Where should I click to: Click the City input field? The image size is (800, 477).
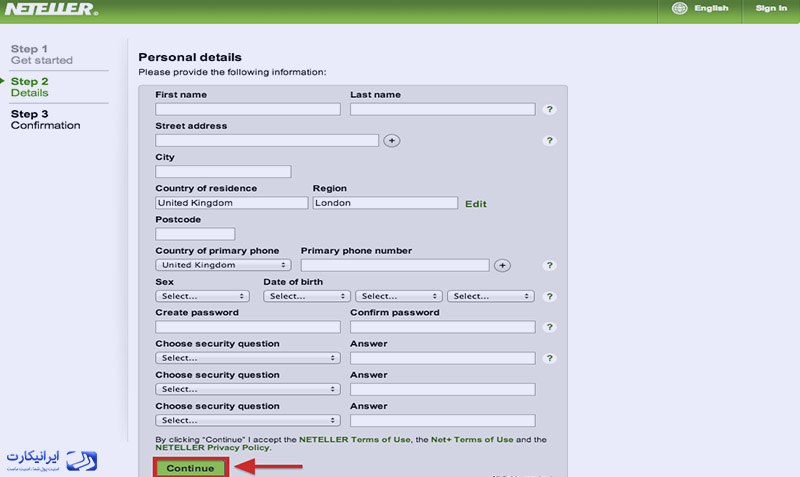point(223,171)
